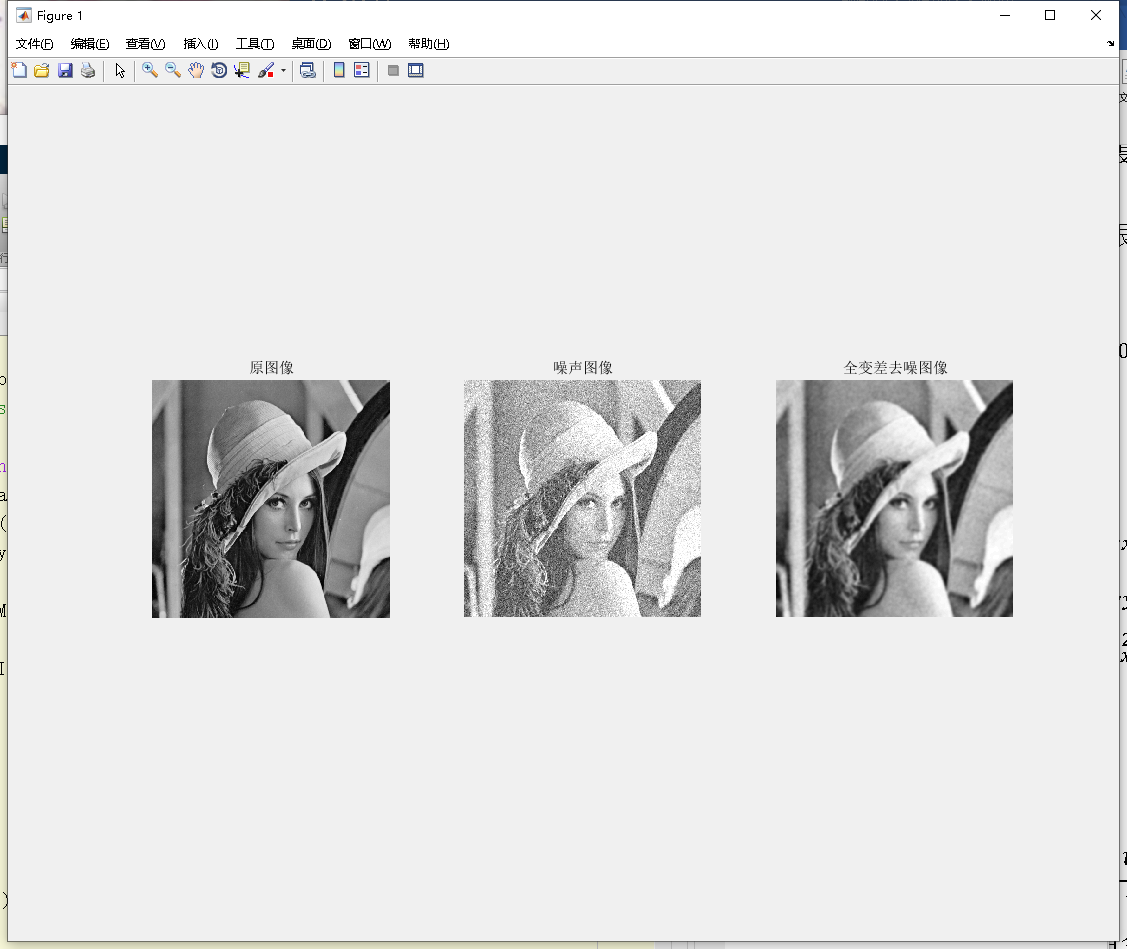Click the 全变差去噪图像 result image
The height and width of the screenshot is (949, 1127).
coord(894,498)
